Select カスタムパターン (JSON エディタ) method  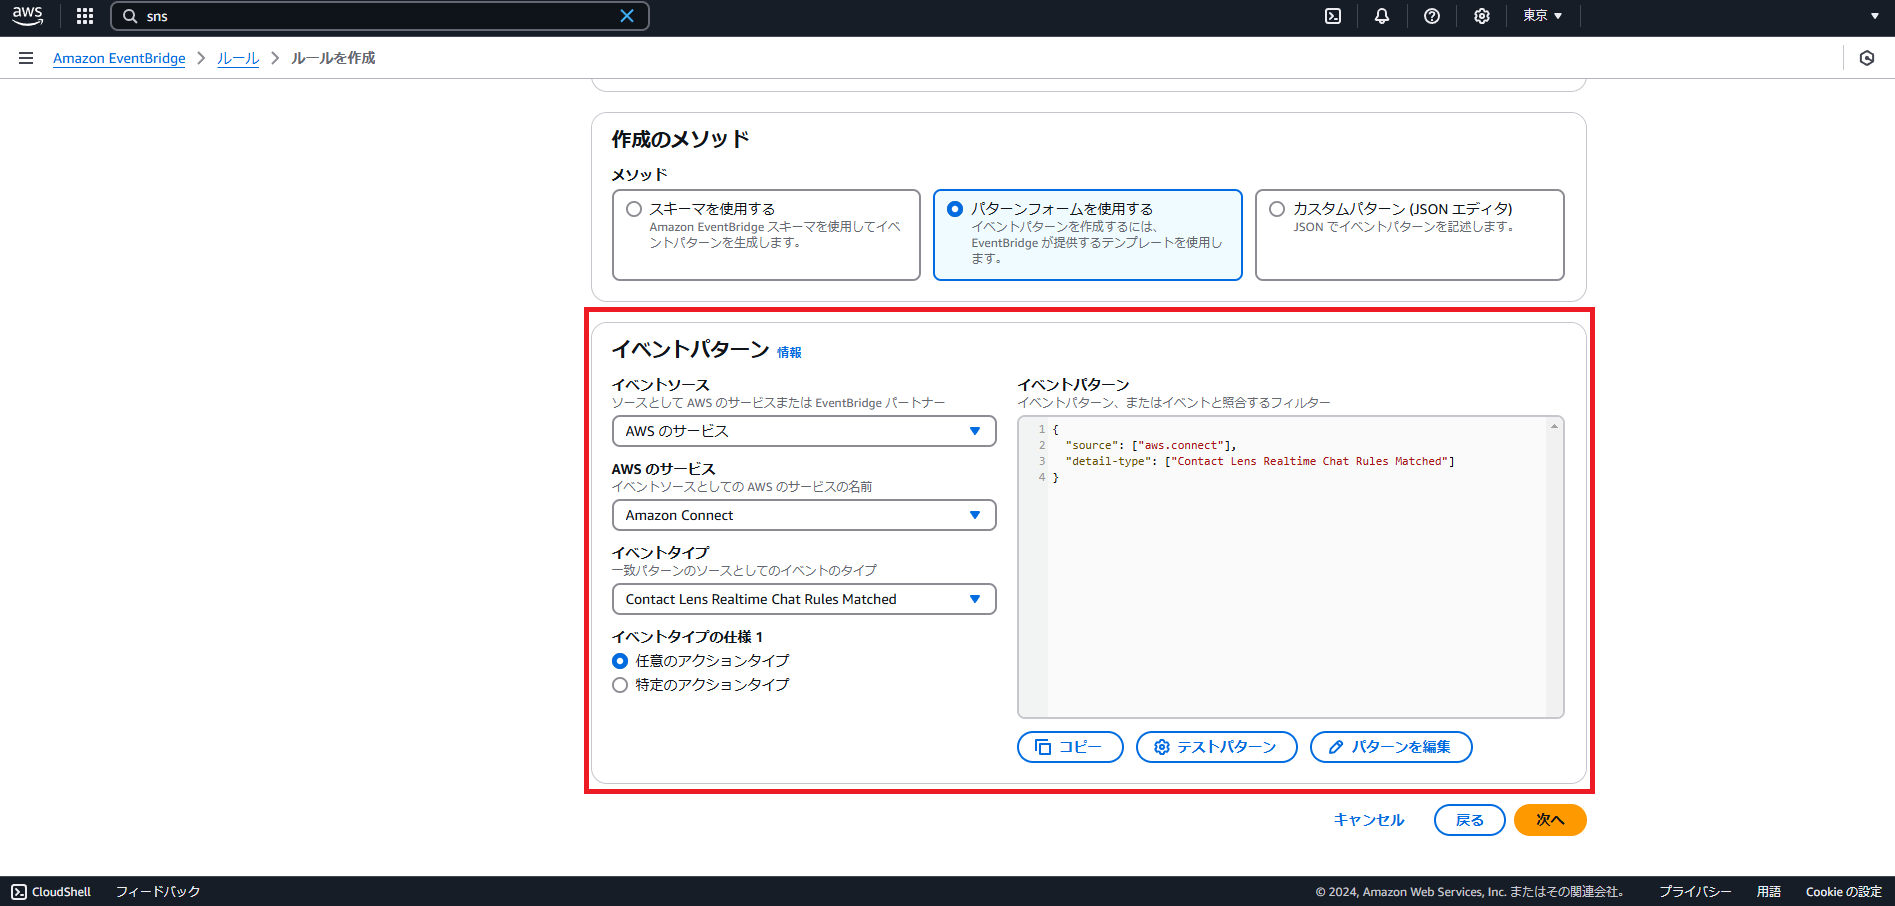(x=1410, y=235)
